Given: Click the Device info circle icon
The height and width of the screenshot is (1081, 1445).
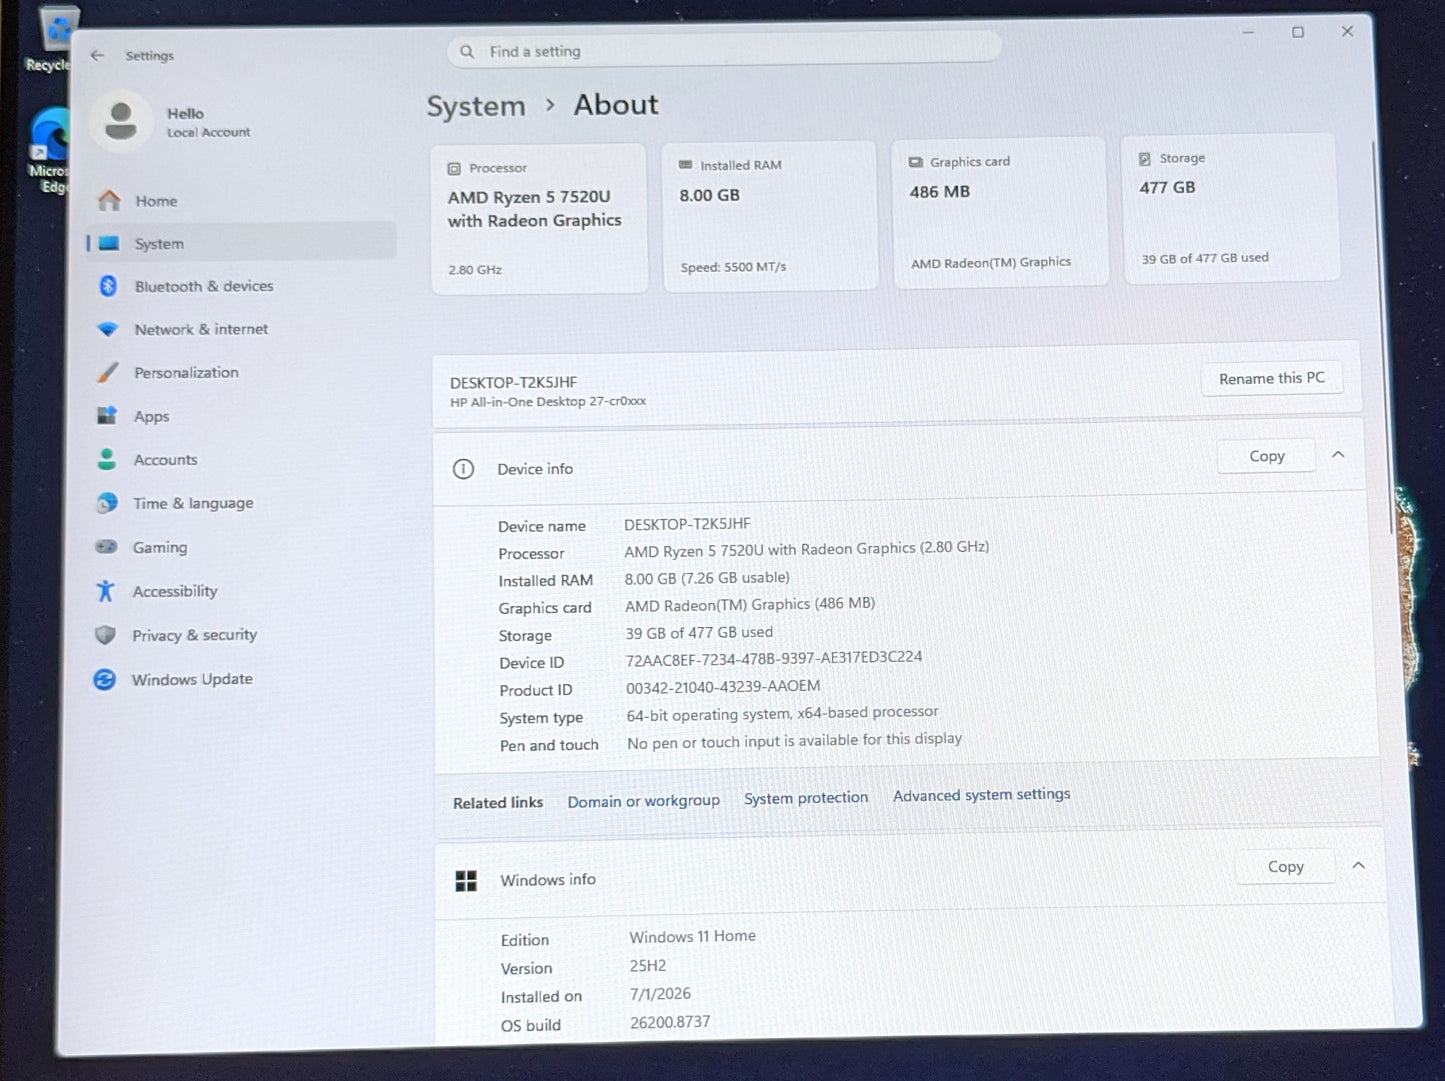Looking at the screenshot, I should [x=463, y=469].
